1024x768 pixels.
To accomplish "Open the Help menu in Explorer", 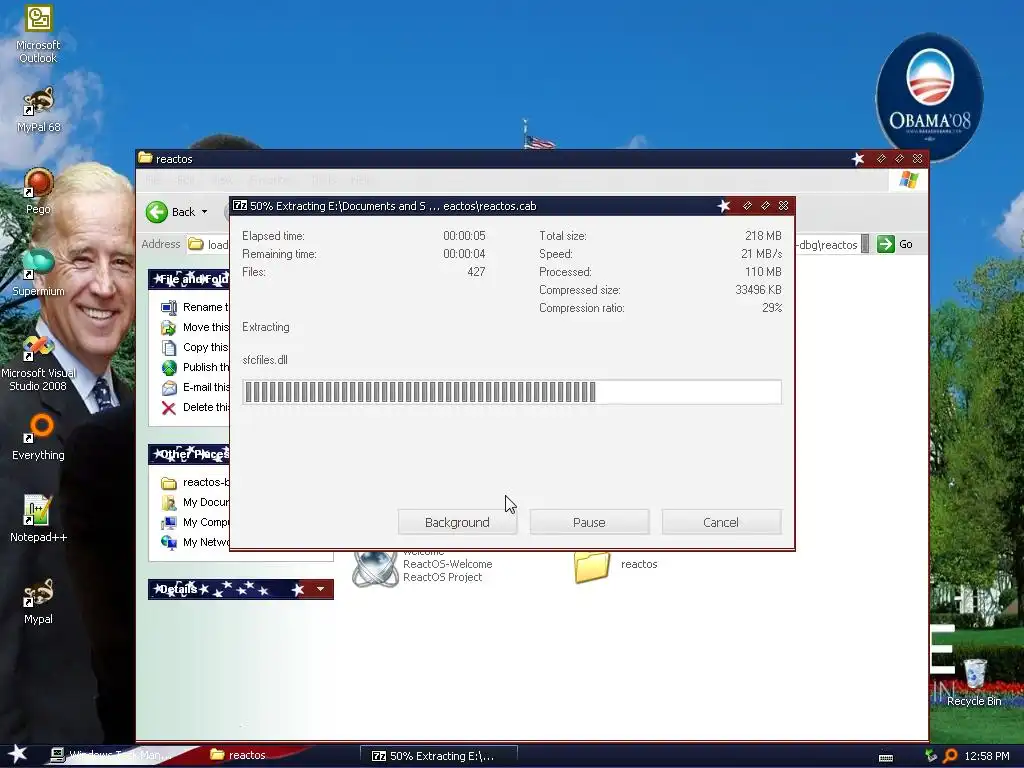I will [x=361, y=180].
